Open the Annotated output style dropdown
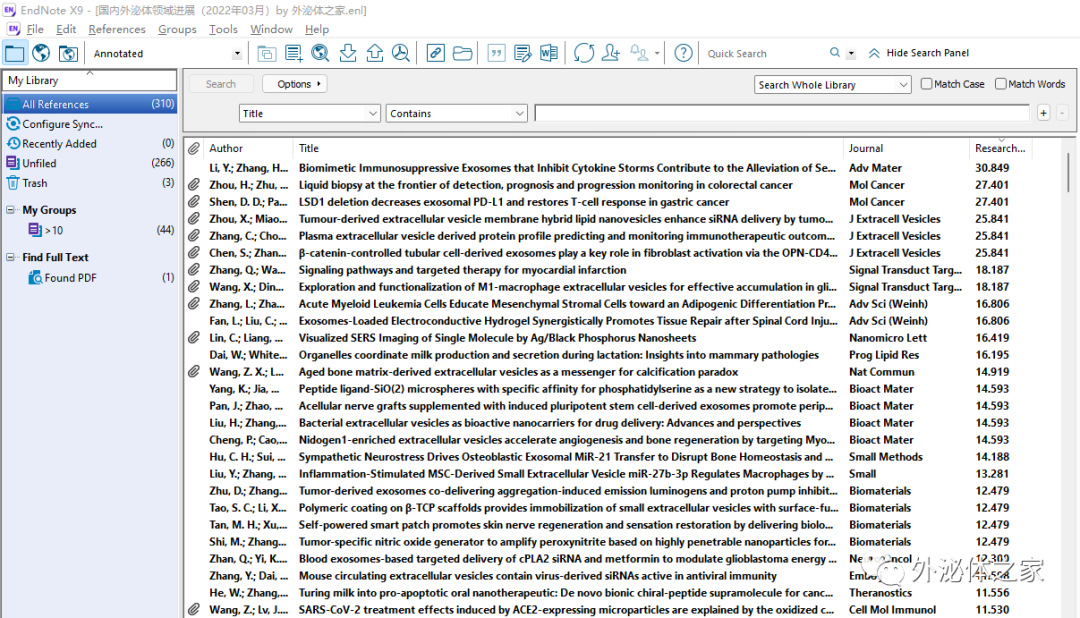1080x618 pixels. [237, 54]
